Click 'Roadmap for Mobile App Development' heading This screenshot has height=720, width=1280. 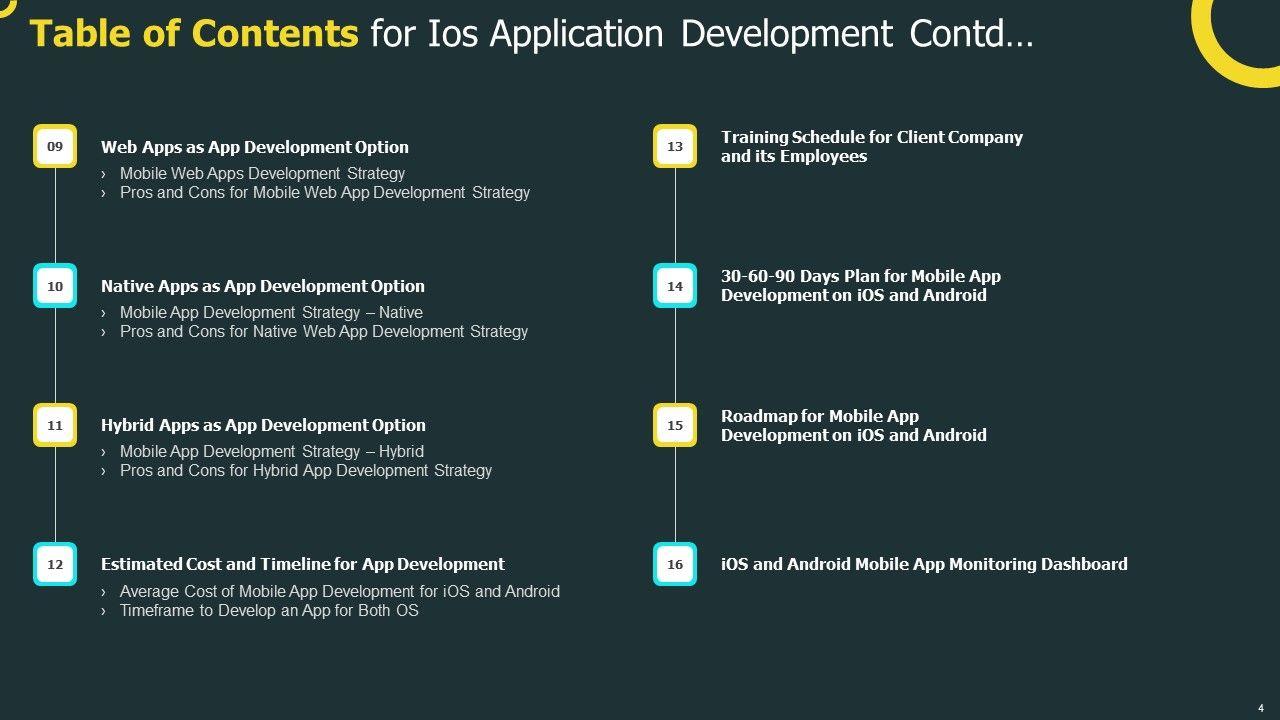point(854,425)
